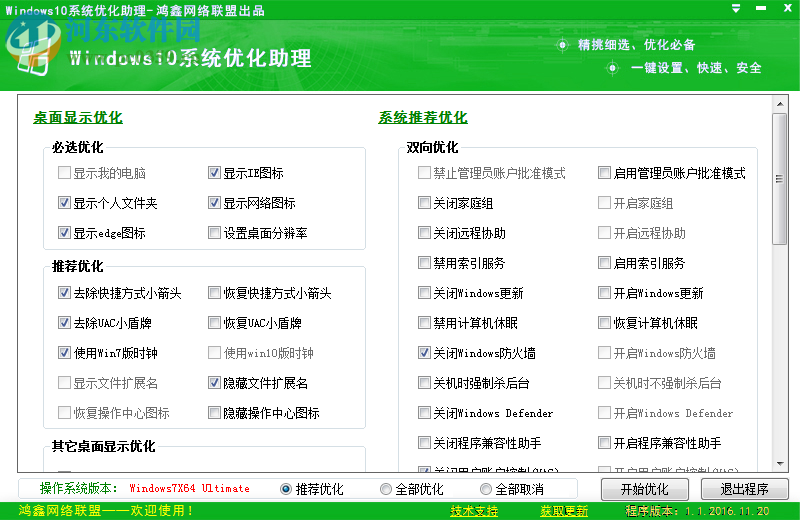Check 禁用索引服务

point(424,263)
